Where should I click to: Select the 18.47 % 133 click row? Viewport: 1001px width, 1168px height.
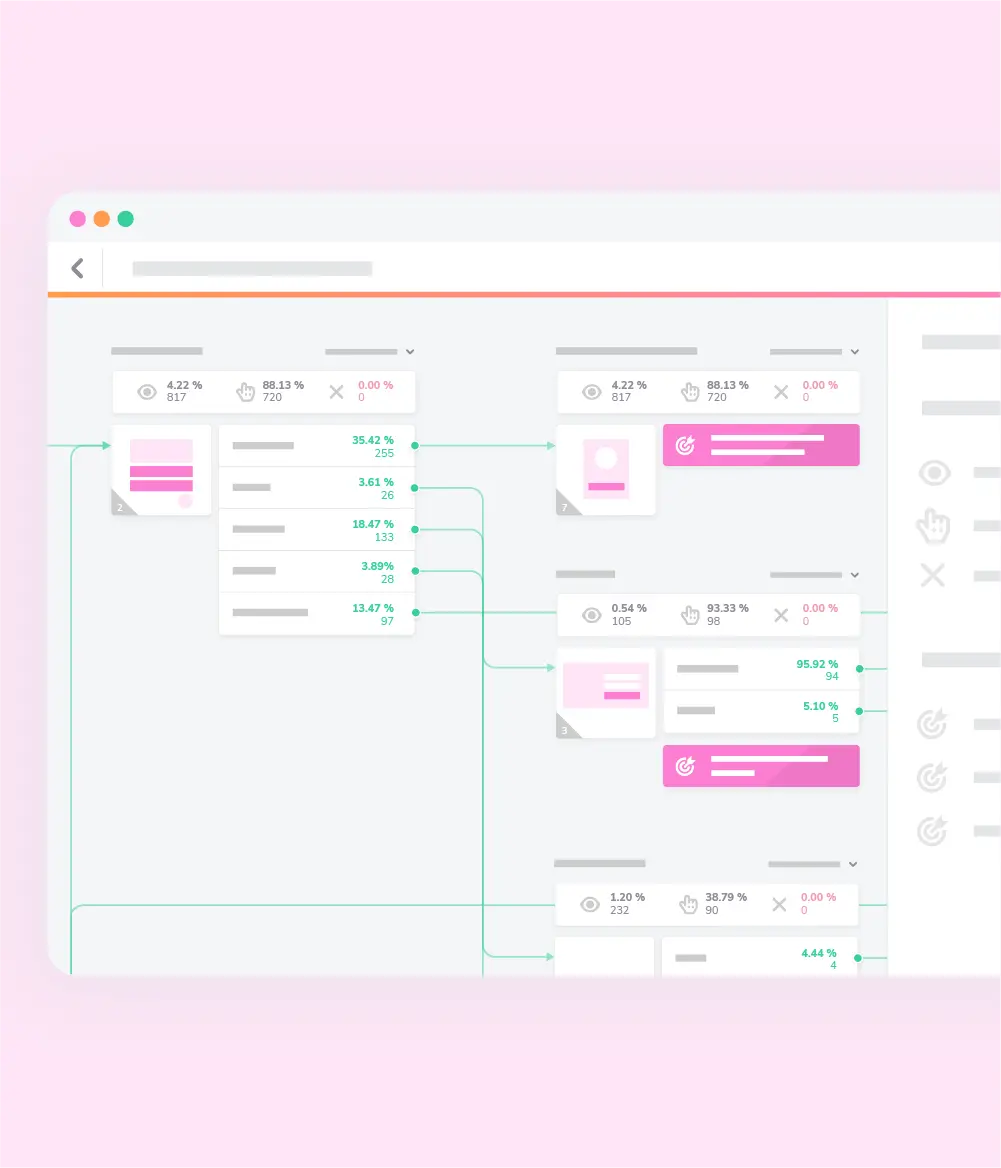pos(316,530)
